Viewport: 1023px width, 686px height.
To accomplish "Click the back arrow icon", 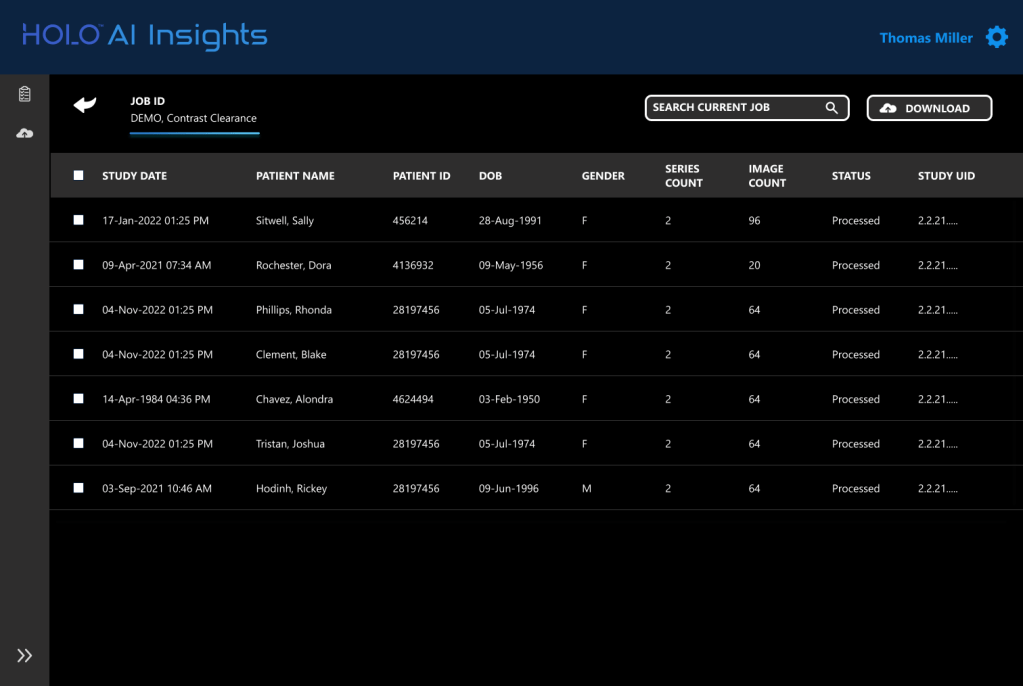I will pos(85,105).
